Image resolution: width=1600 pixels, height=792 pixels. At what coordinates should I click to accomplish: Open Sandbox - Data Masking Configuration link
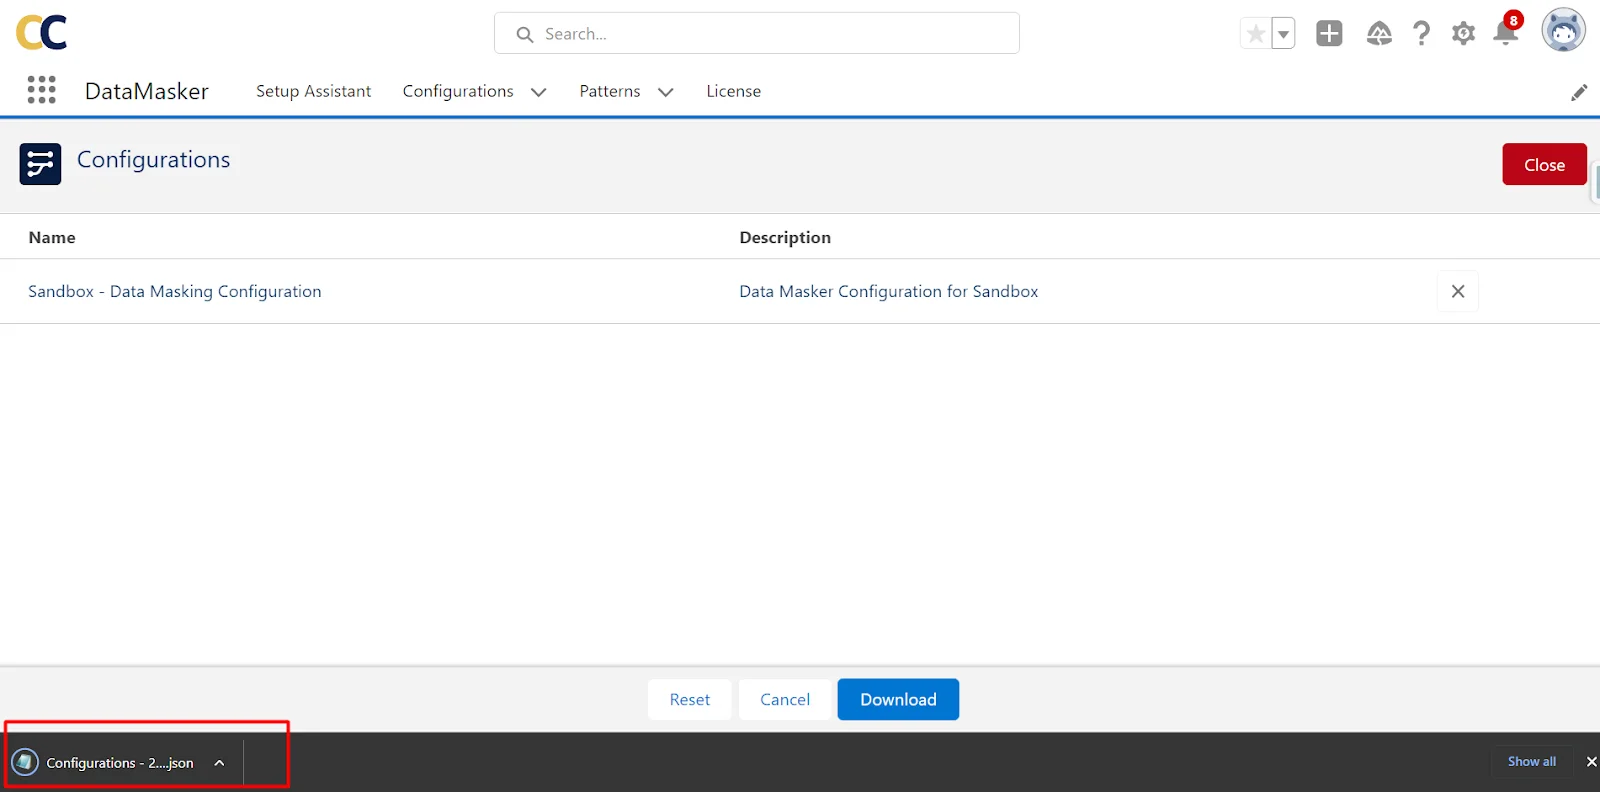tap(175, 291)
